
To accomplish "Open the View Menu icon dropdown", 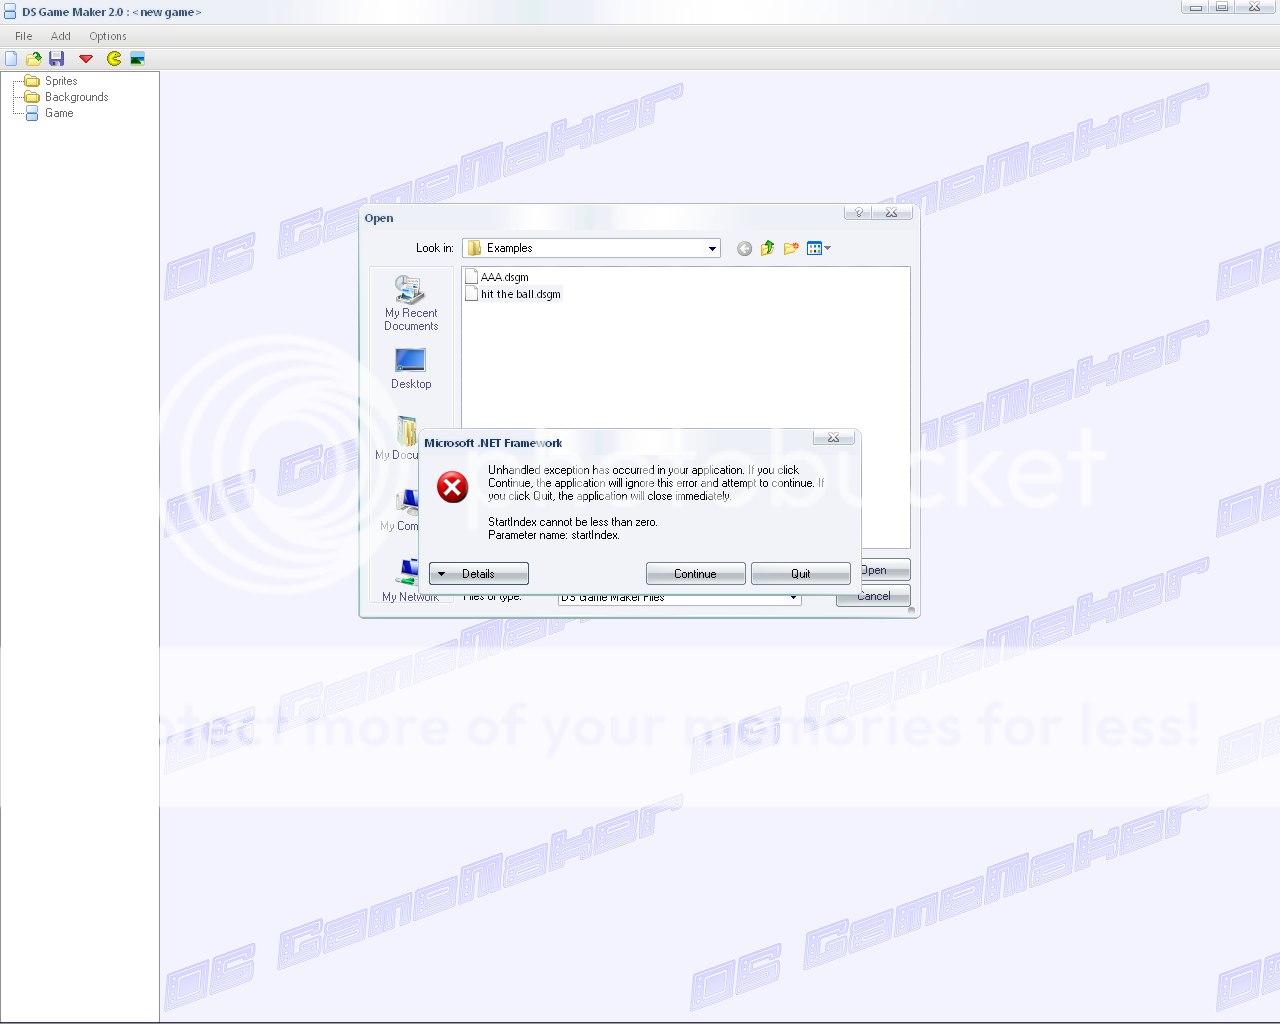I will coord(818,248).
